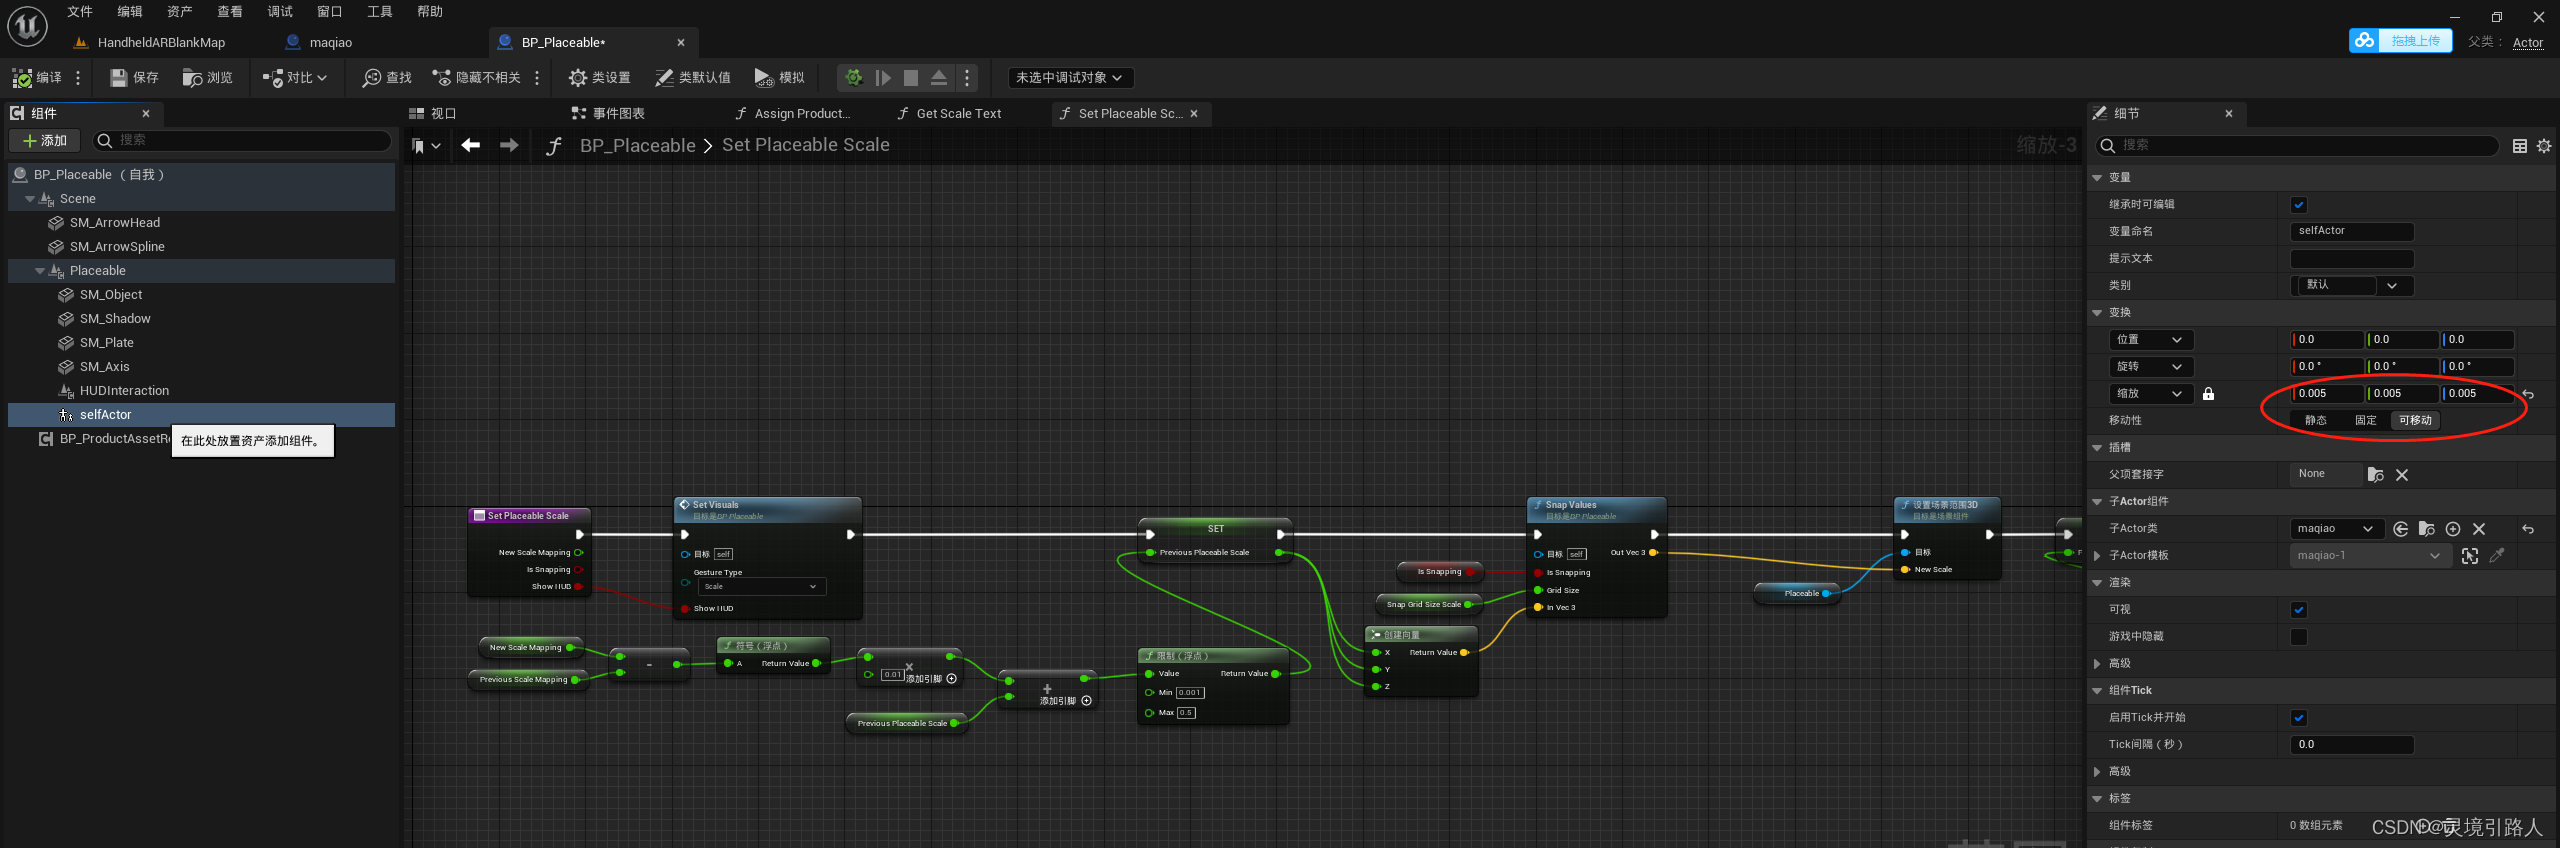2560x848 pixels.
Task: Click the 添加 add component button
Action: (x=45, y=141)
